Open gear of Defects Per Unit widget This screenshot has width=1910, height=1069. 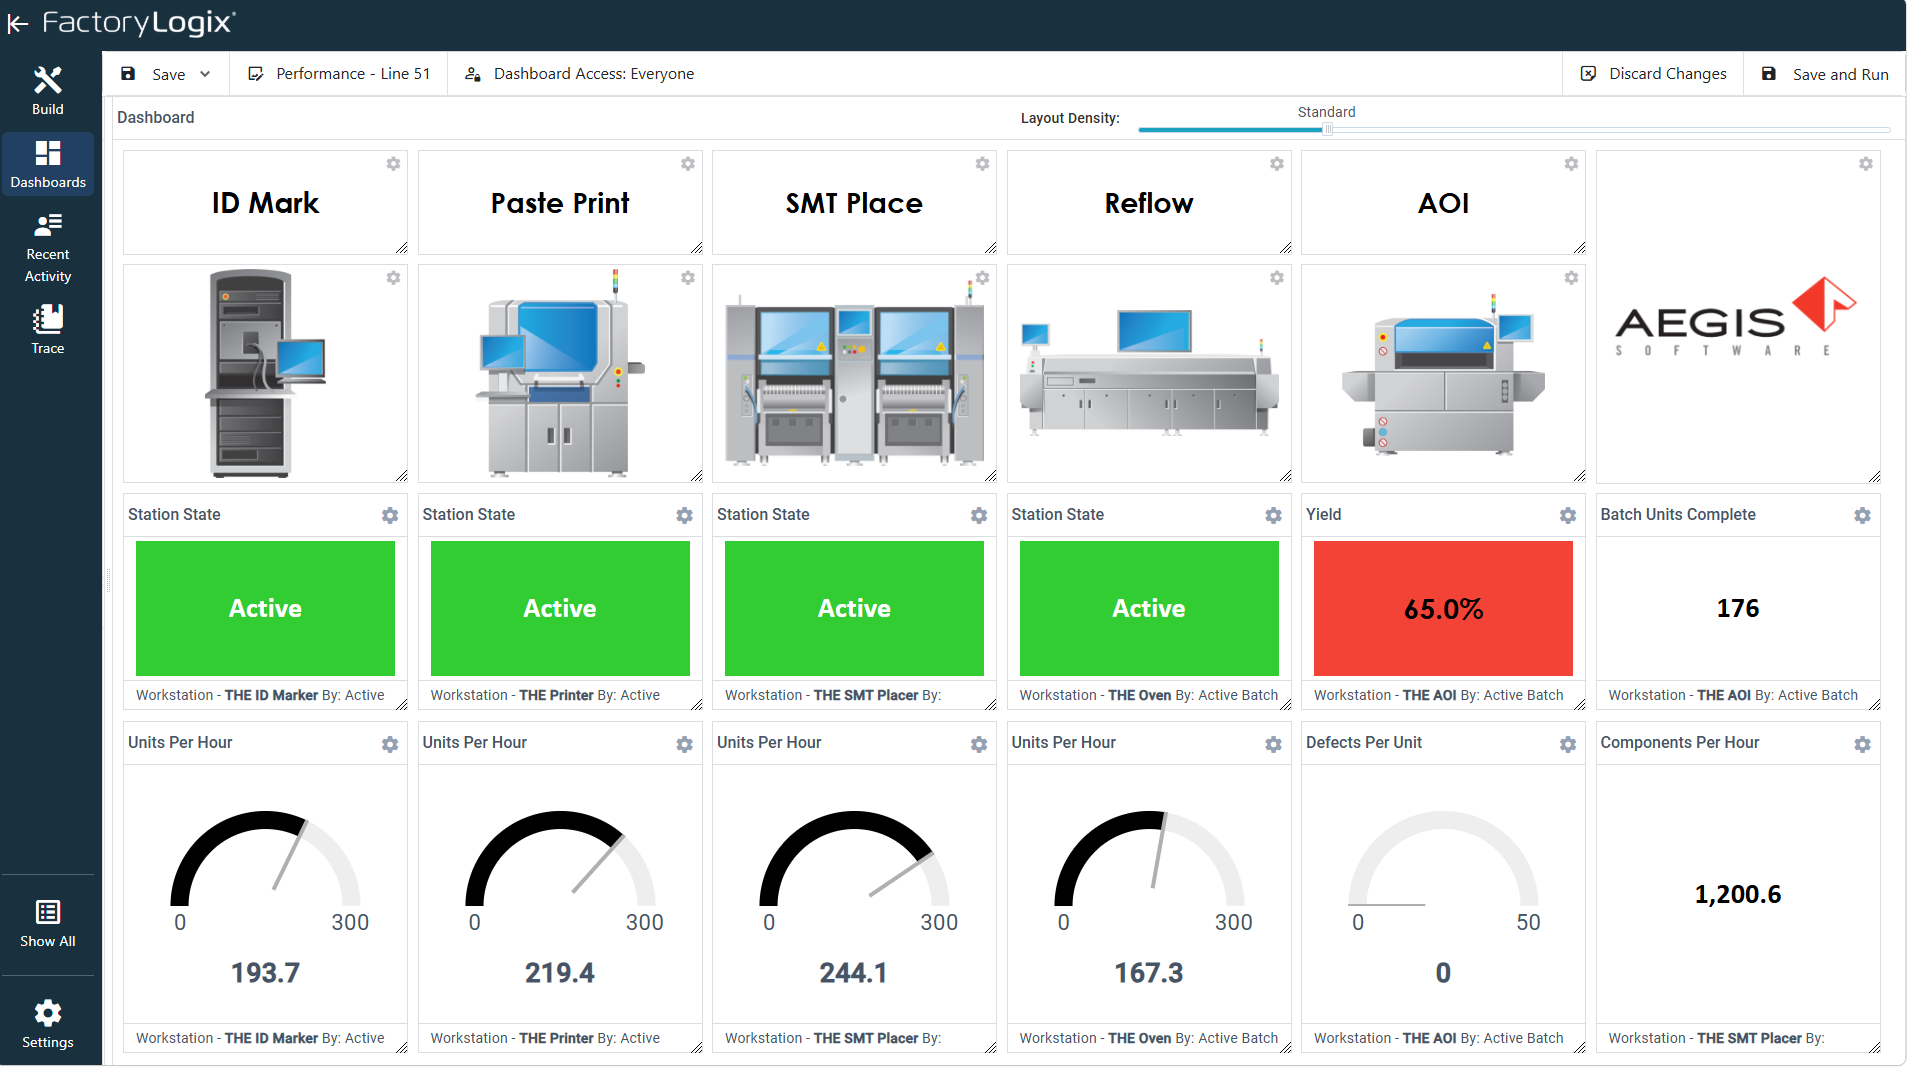[1568, 745]
